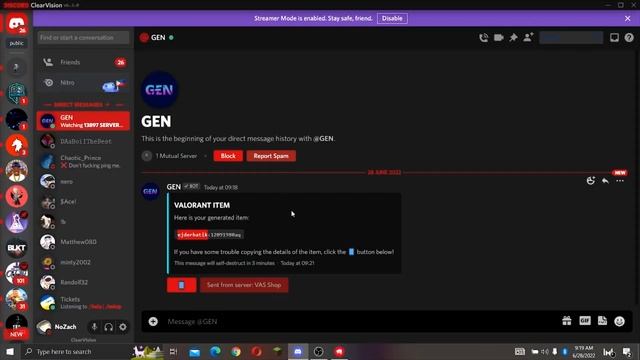This screenshot has width=640, height=360.
Task: Open Chaotic_Prince direct message
Action: (84, 161)
